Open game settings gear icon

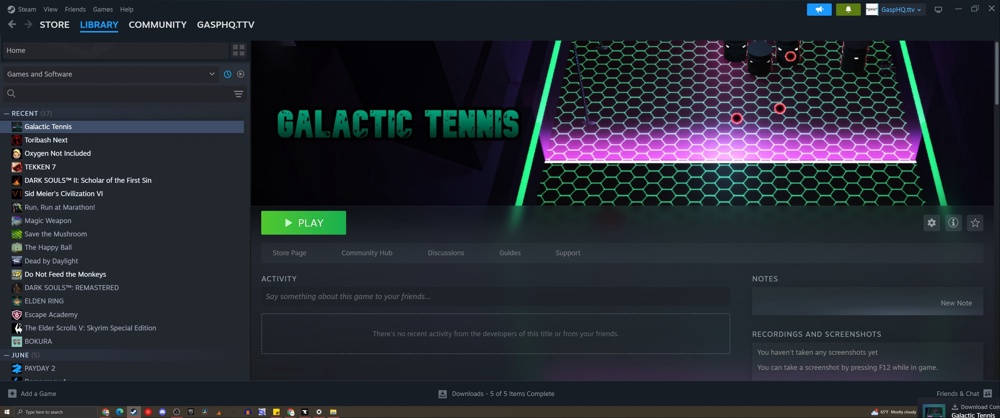click(932, 223)
